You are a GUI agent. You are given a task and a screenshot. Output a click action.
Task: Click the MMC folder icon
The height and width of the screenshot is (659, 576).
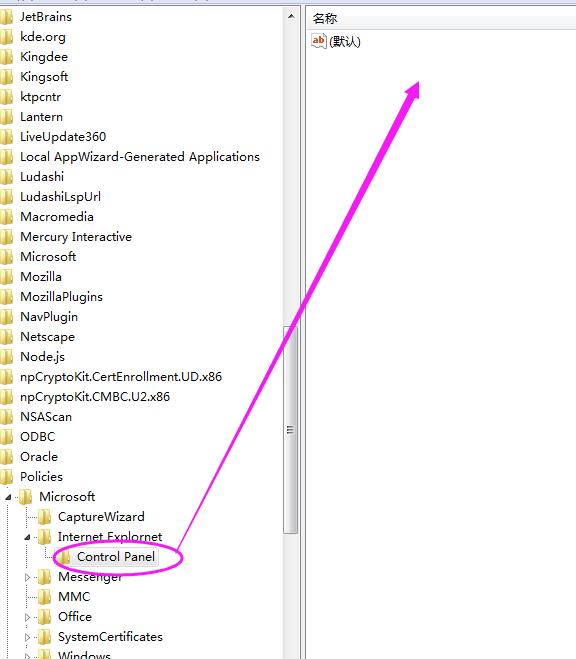pos(45,597)
